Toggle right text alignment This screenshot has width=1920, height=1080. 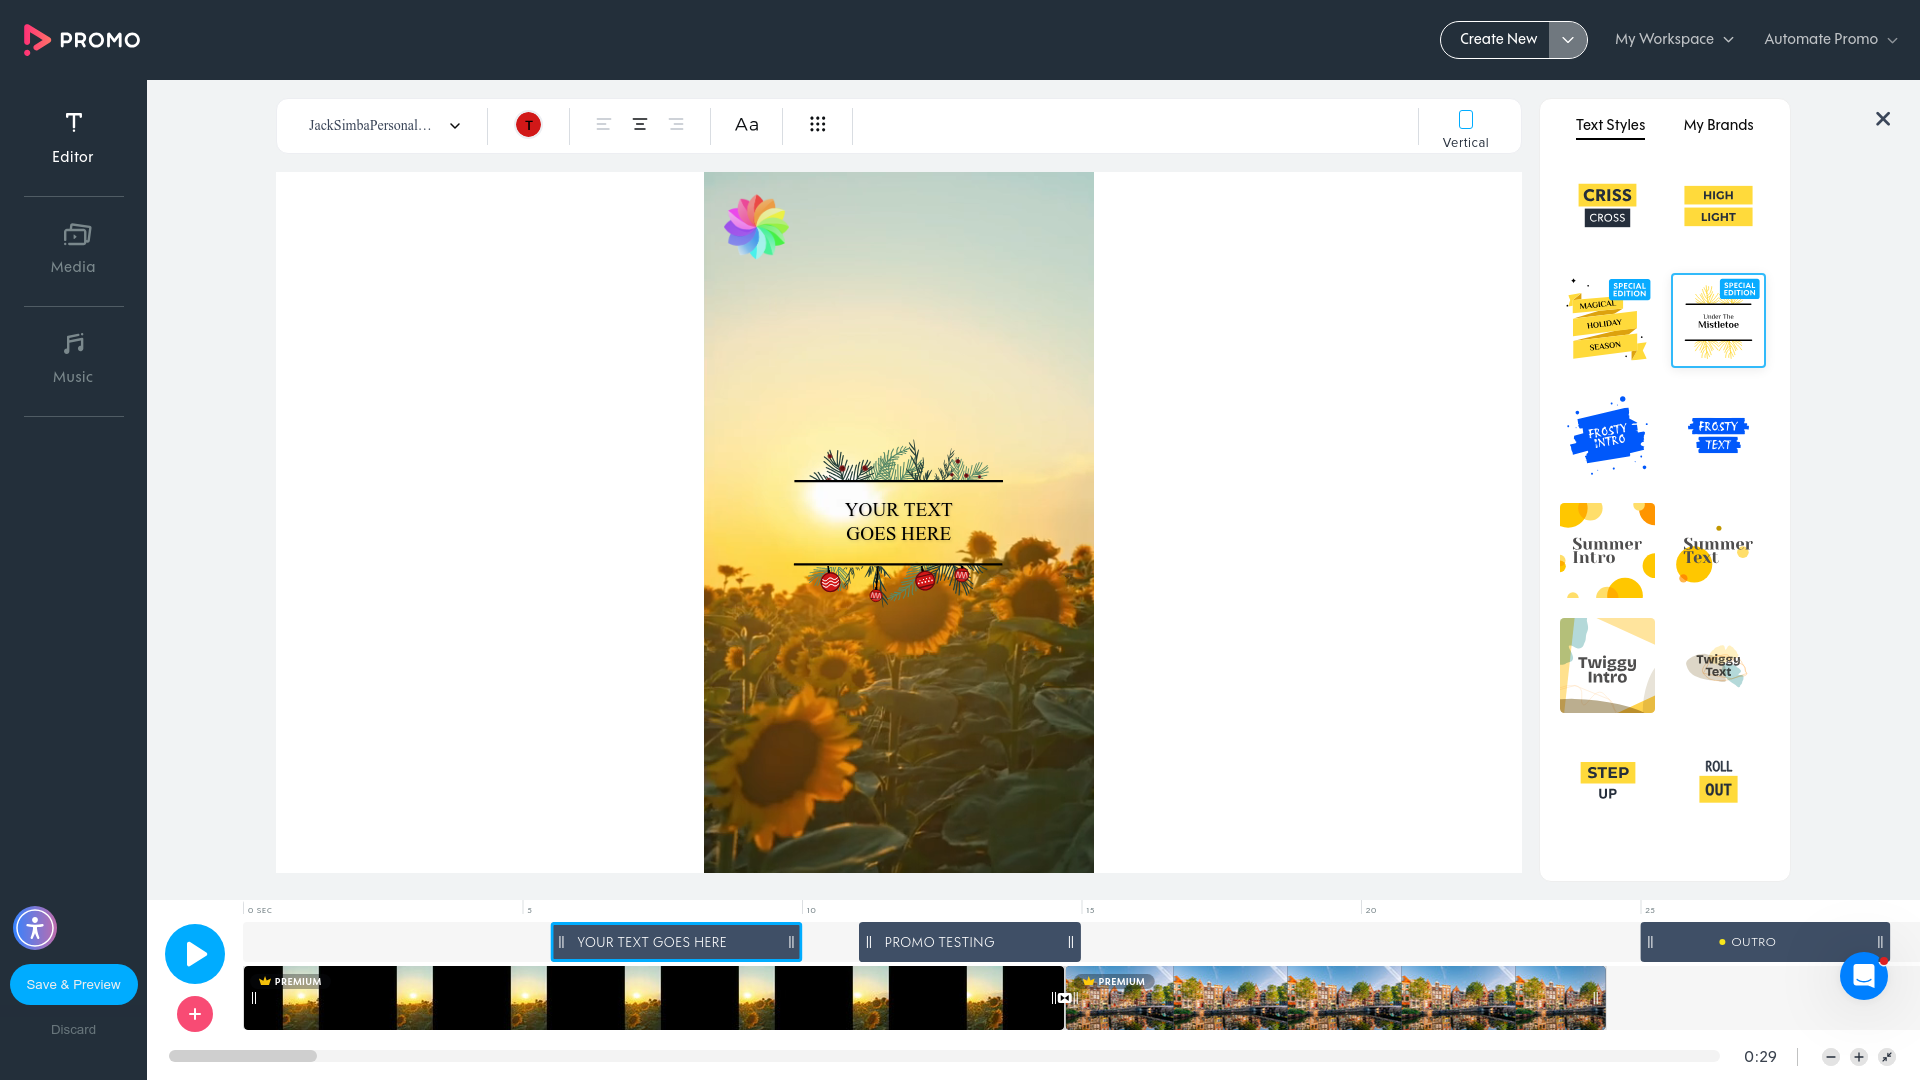point(677,125)
